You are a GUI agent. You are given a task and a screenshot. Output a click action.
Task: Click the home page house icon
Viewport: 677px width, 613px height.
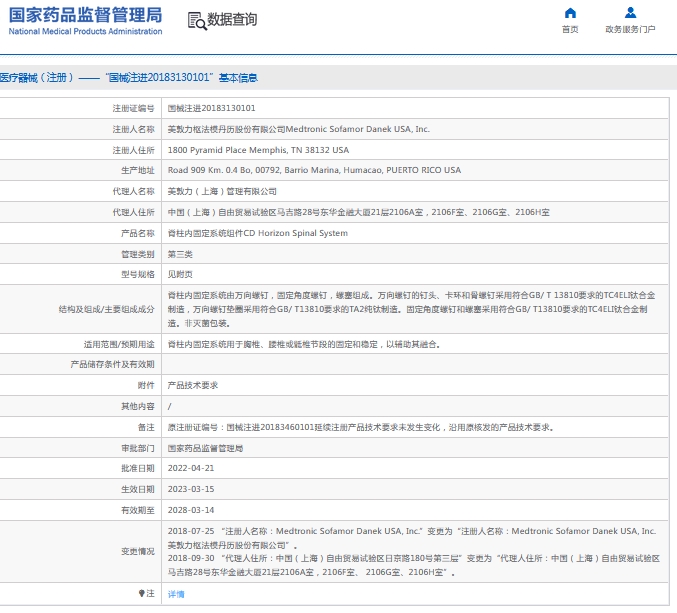pyautogui.click(x=570, y=13)
